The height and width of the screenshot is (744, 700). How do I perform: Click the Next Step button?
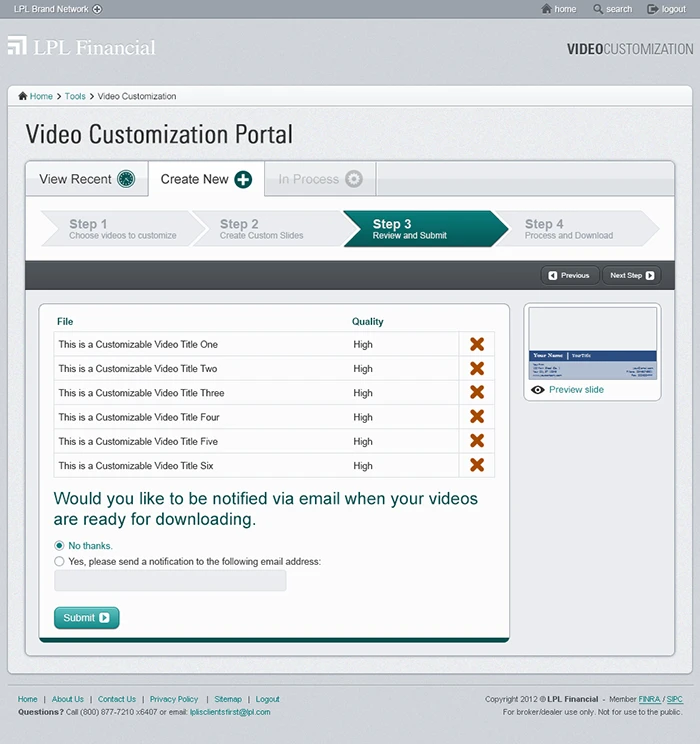click(x=632, y=275)
